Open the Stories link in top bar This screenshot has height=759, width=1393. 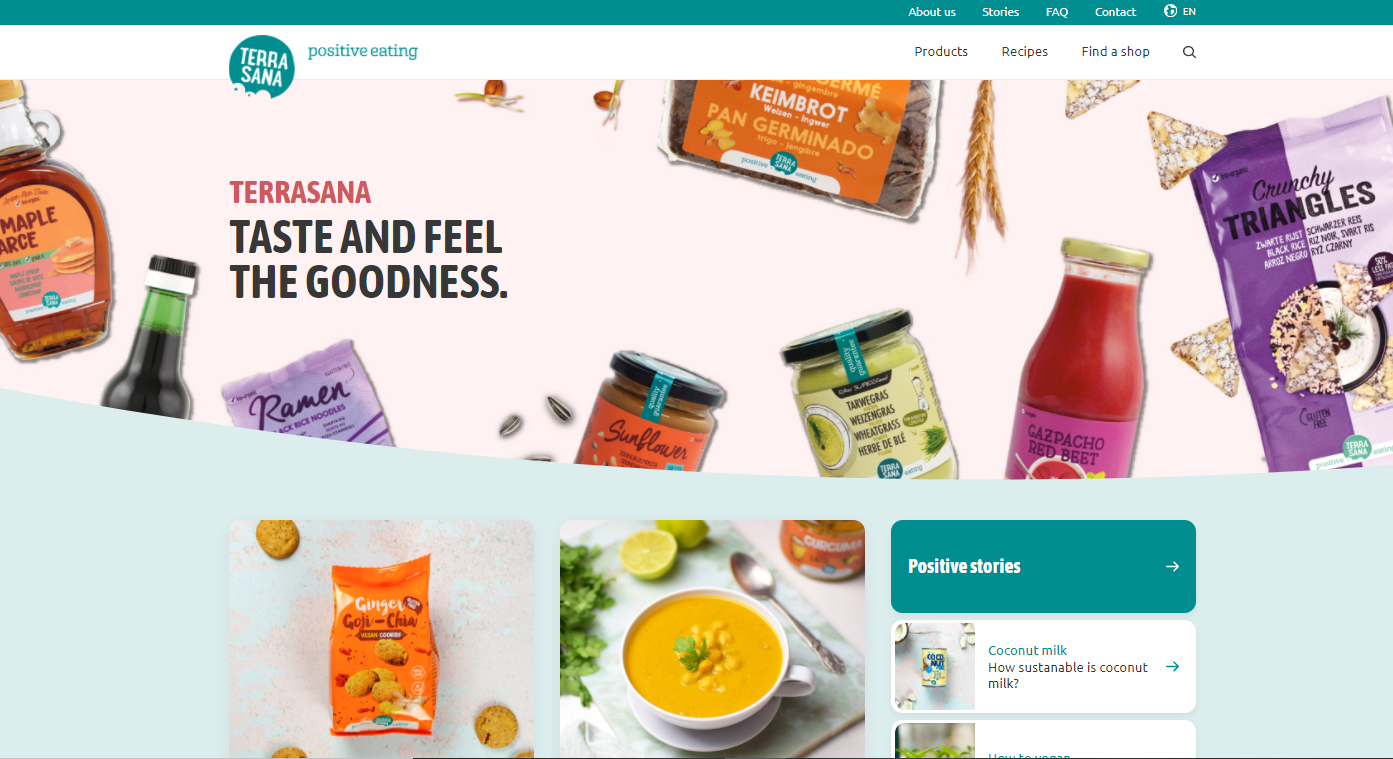coord(1000,12)
